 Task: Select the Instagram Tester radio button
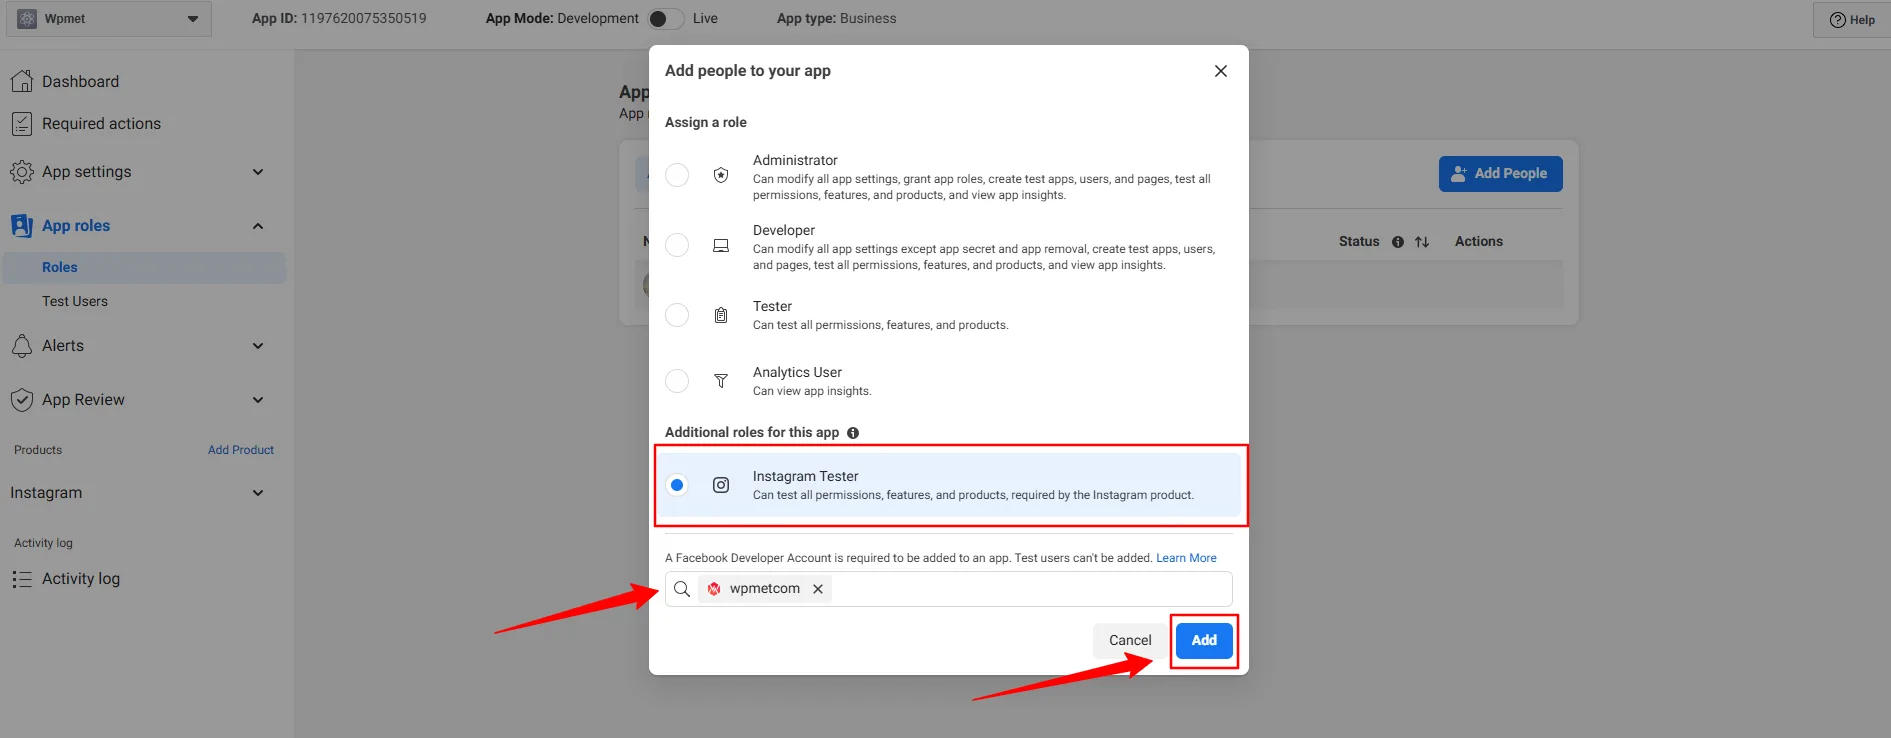click(677, 485)
